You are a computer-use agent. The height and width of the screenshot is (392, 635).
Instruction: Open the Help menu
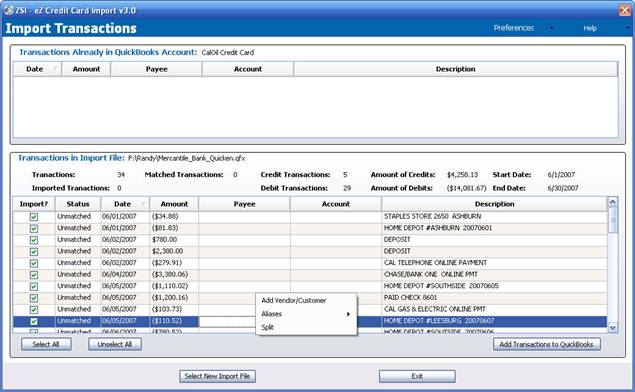tap(590, 28)
